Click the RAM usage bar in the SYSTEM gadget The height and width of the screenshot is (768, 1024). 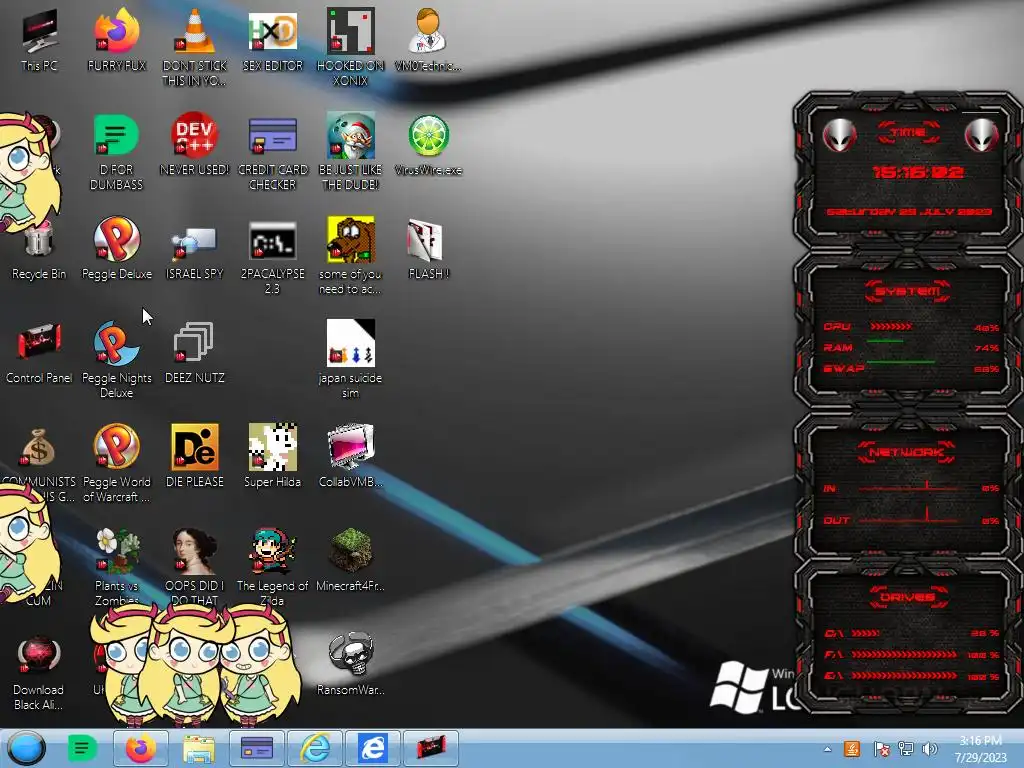click(x=885, y=341)
